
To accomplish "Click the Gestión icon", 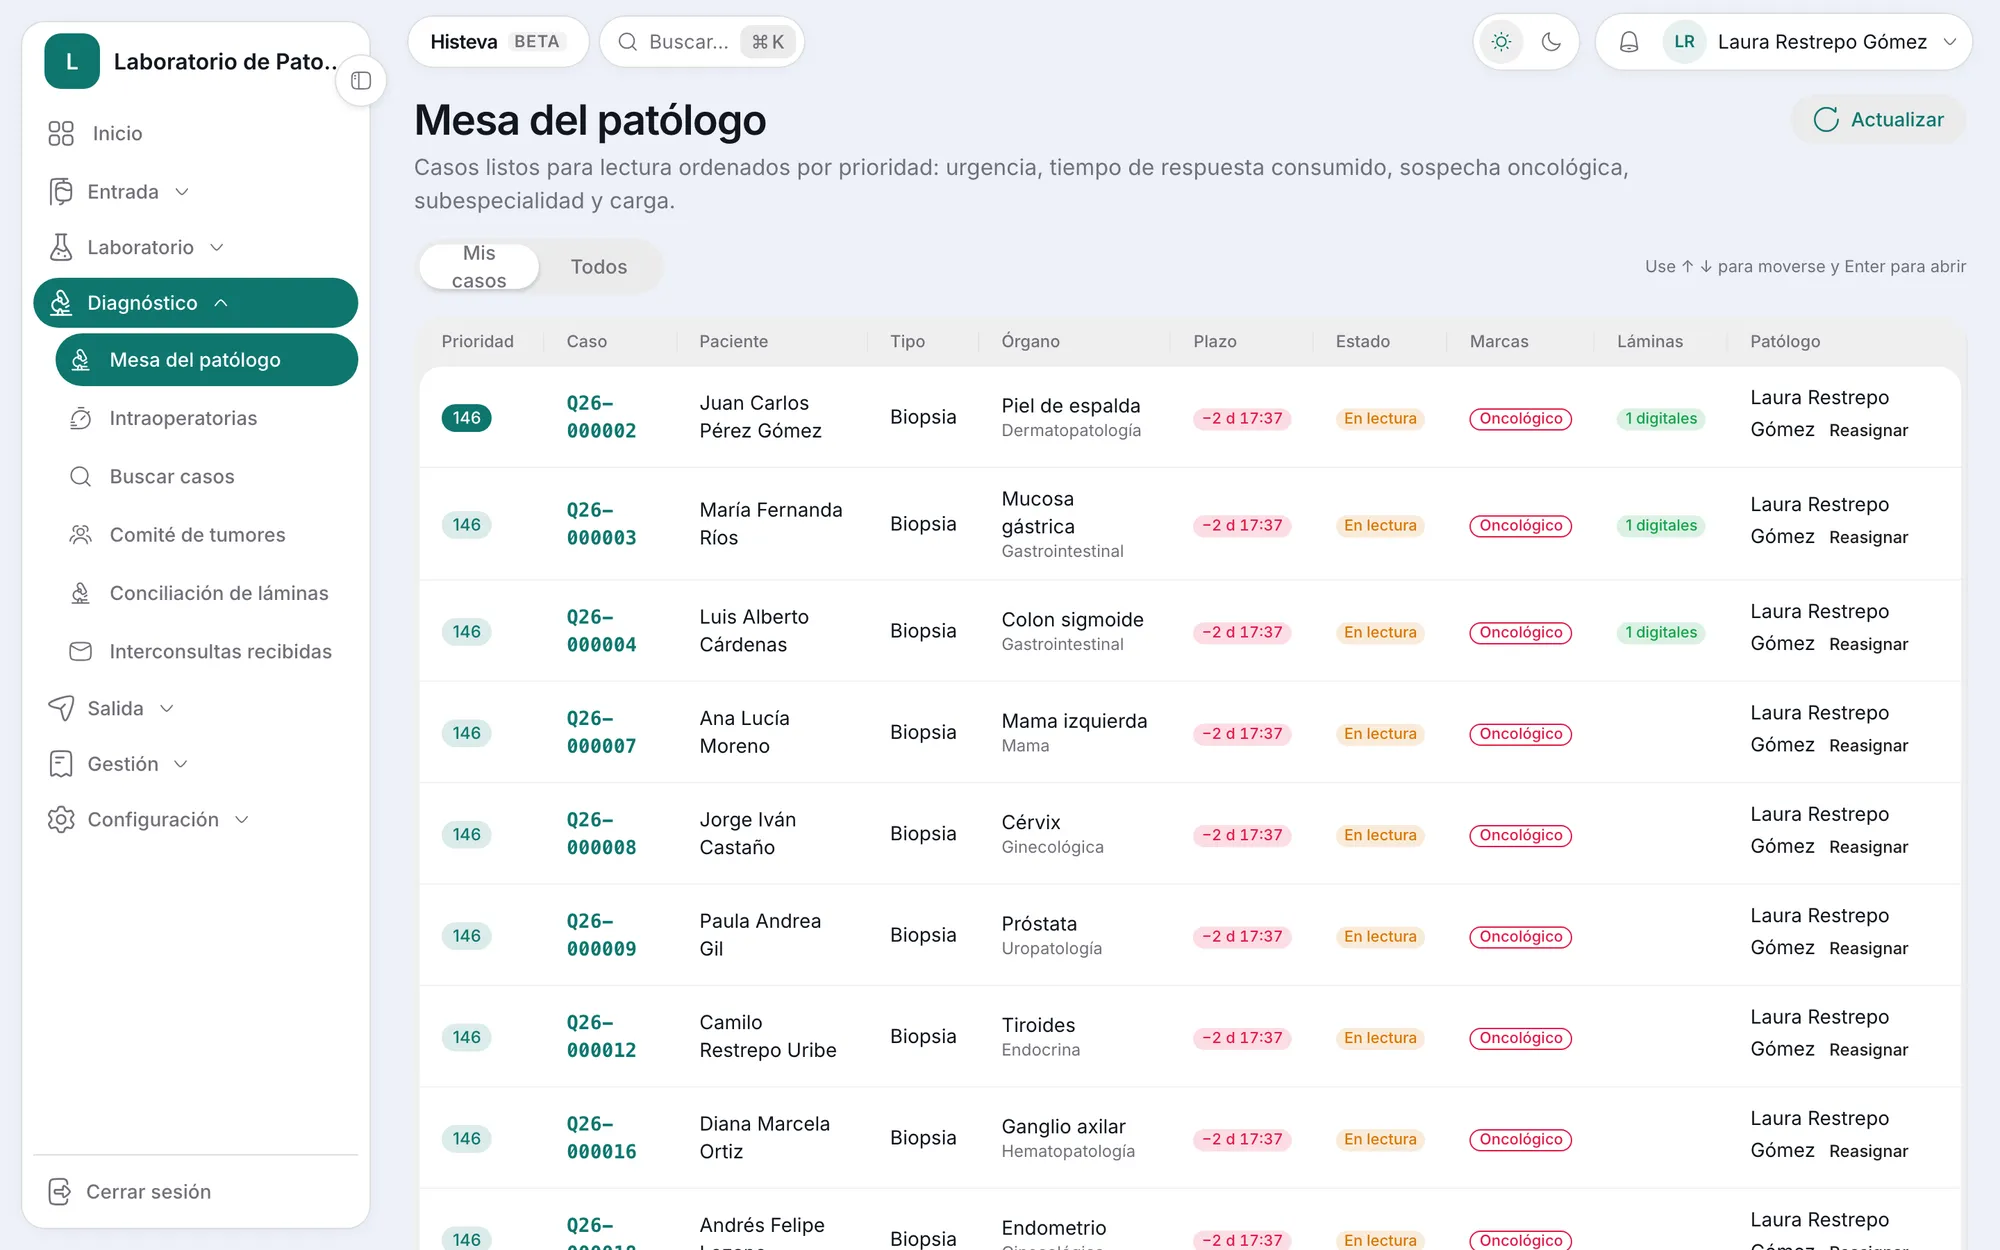I will 61,764.
